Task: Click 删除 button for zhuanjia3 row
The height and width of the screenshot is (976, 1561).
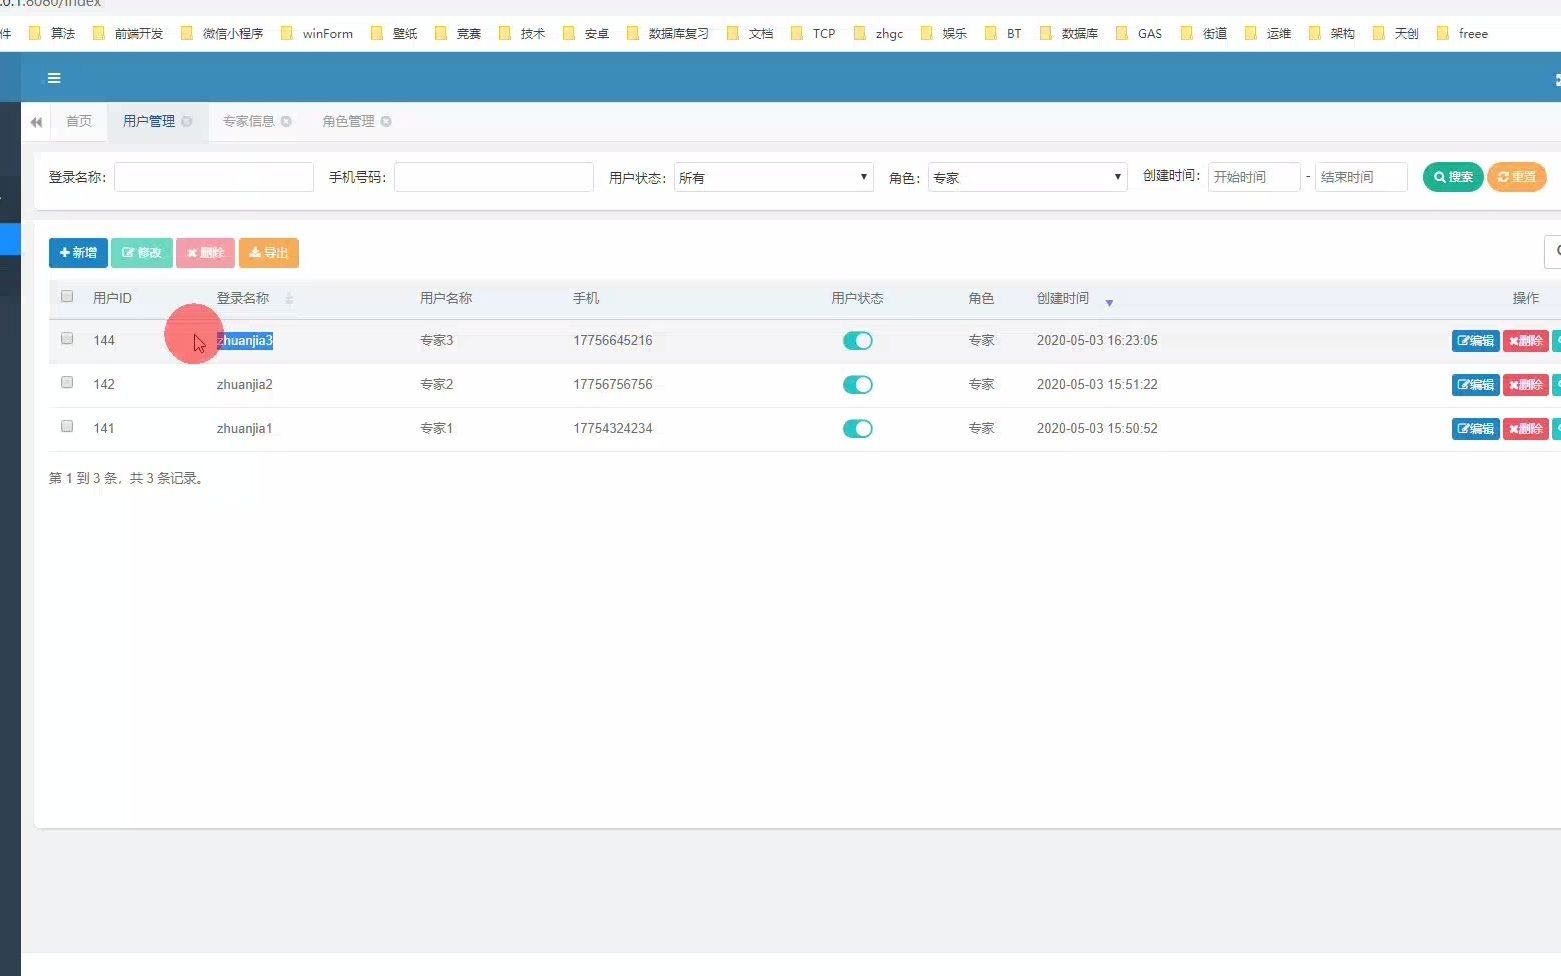Action: tap(1525, 341)
